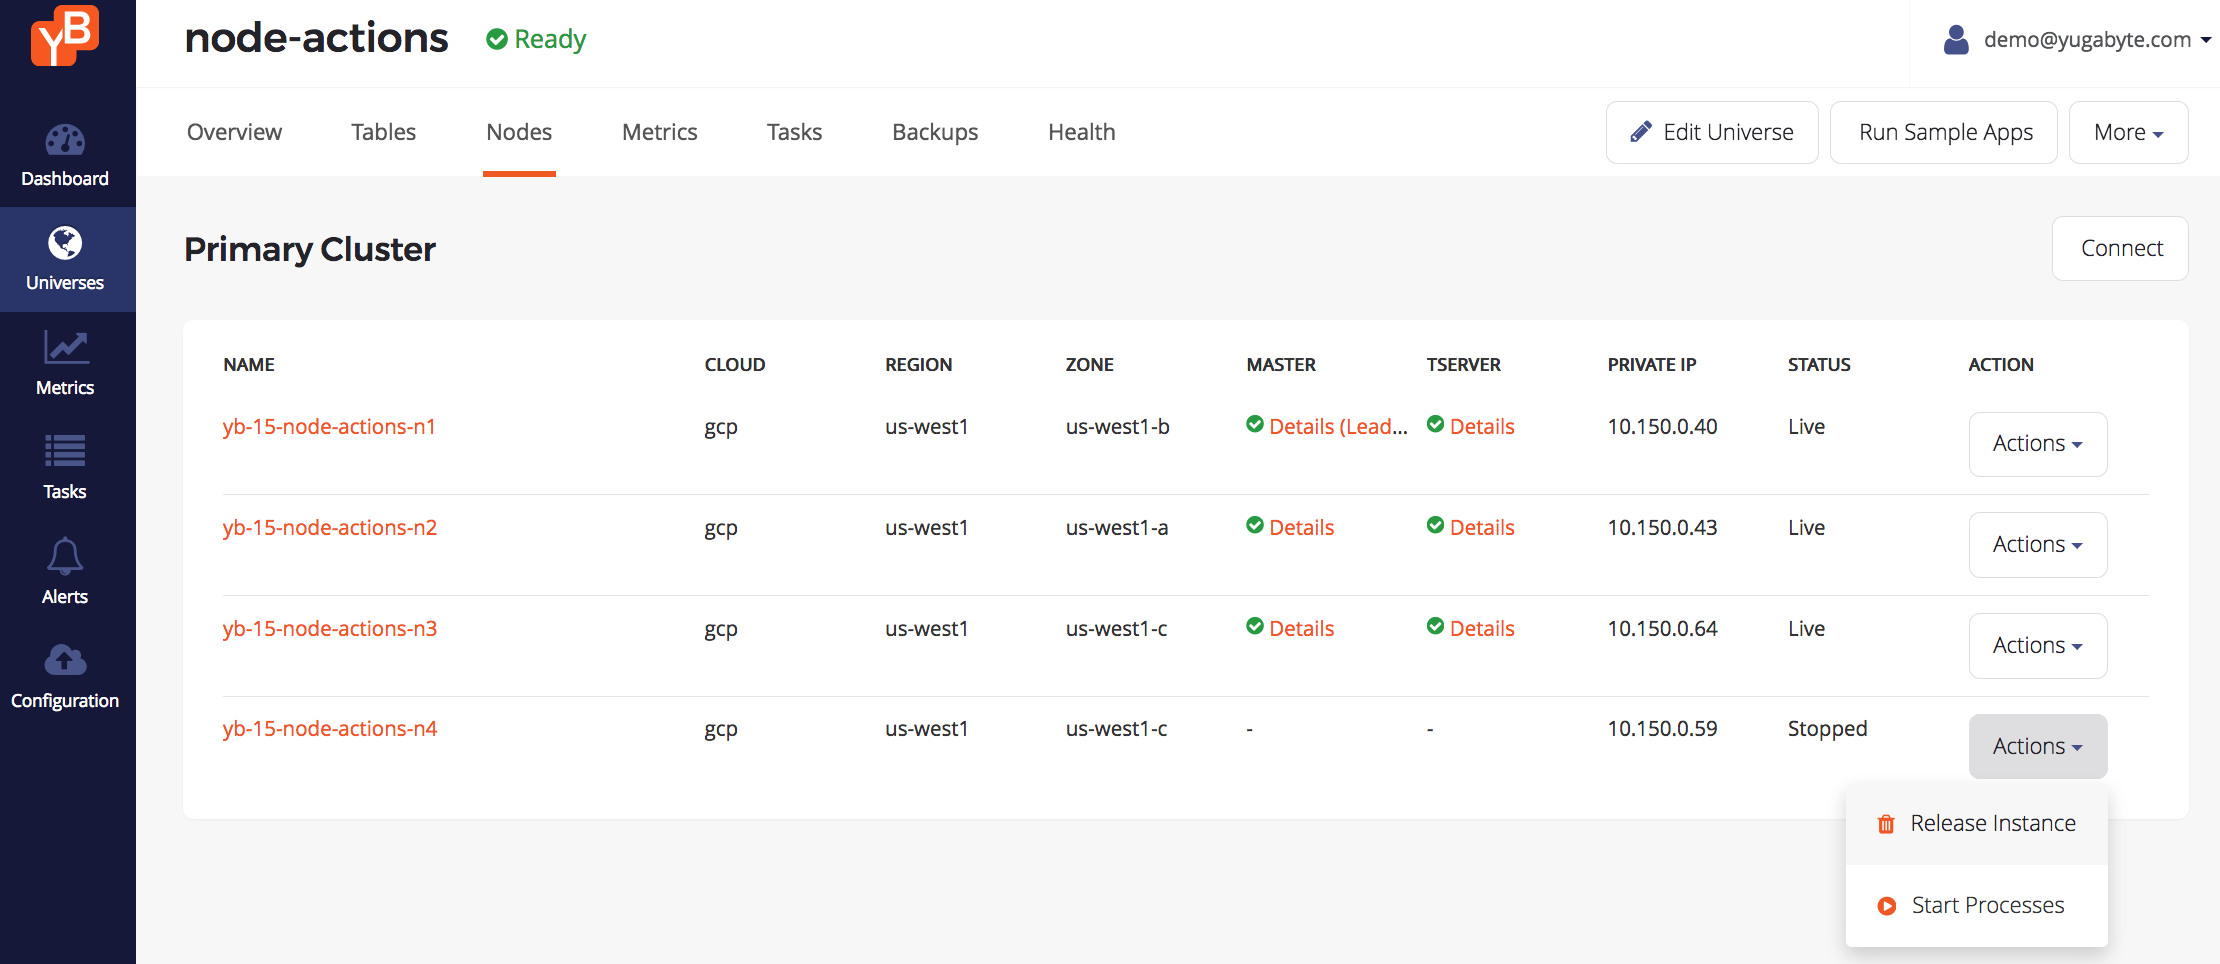
Task: Switch to the Metrics tab
Action: pos(660,132)
